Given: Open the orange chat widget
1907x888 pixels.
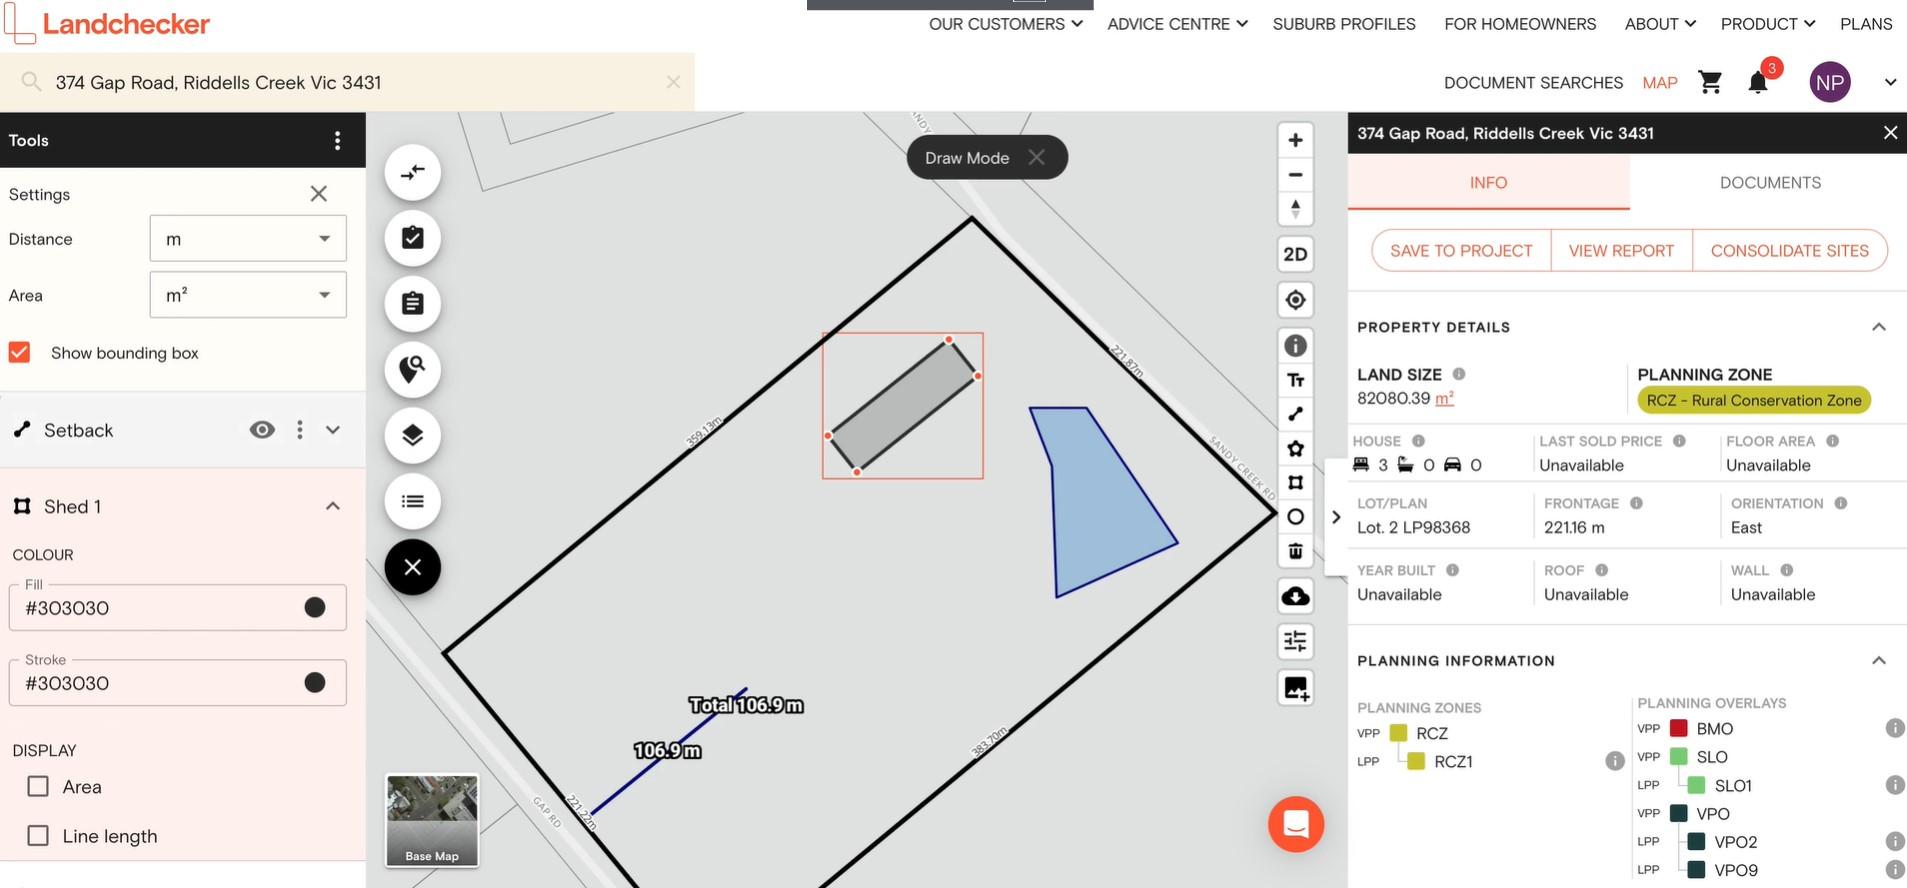Looking at the screenshot, I should 1296,824.
